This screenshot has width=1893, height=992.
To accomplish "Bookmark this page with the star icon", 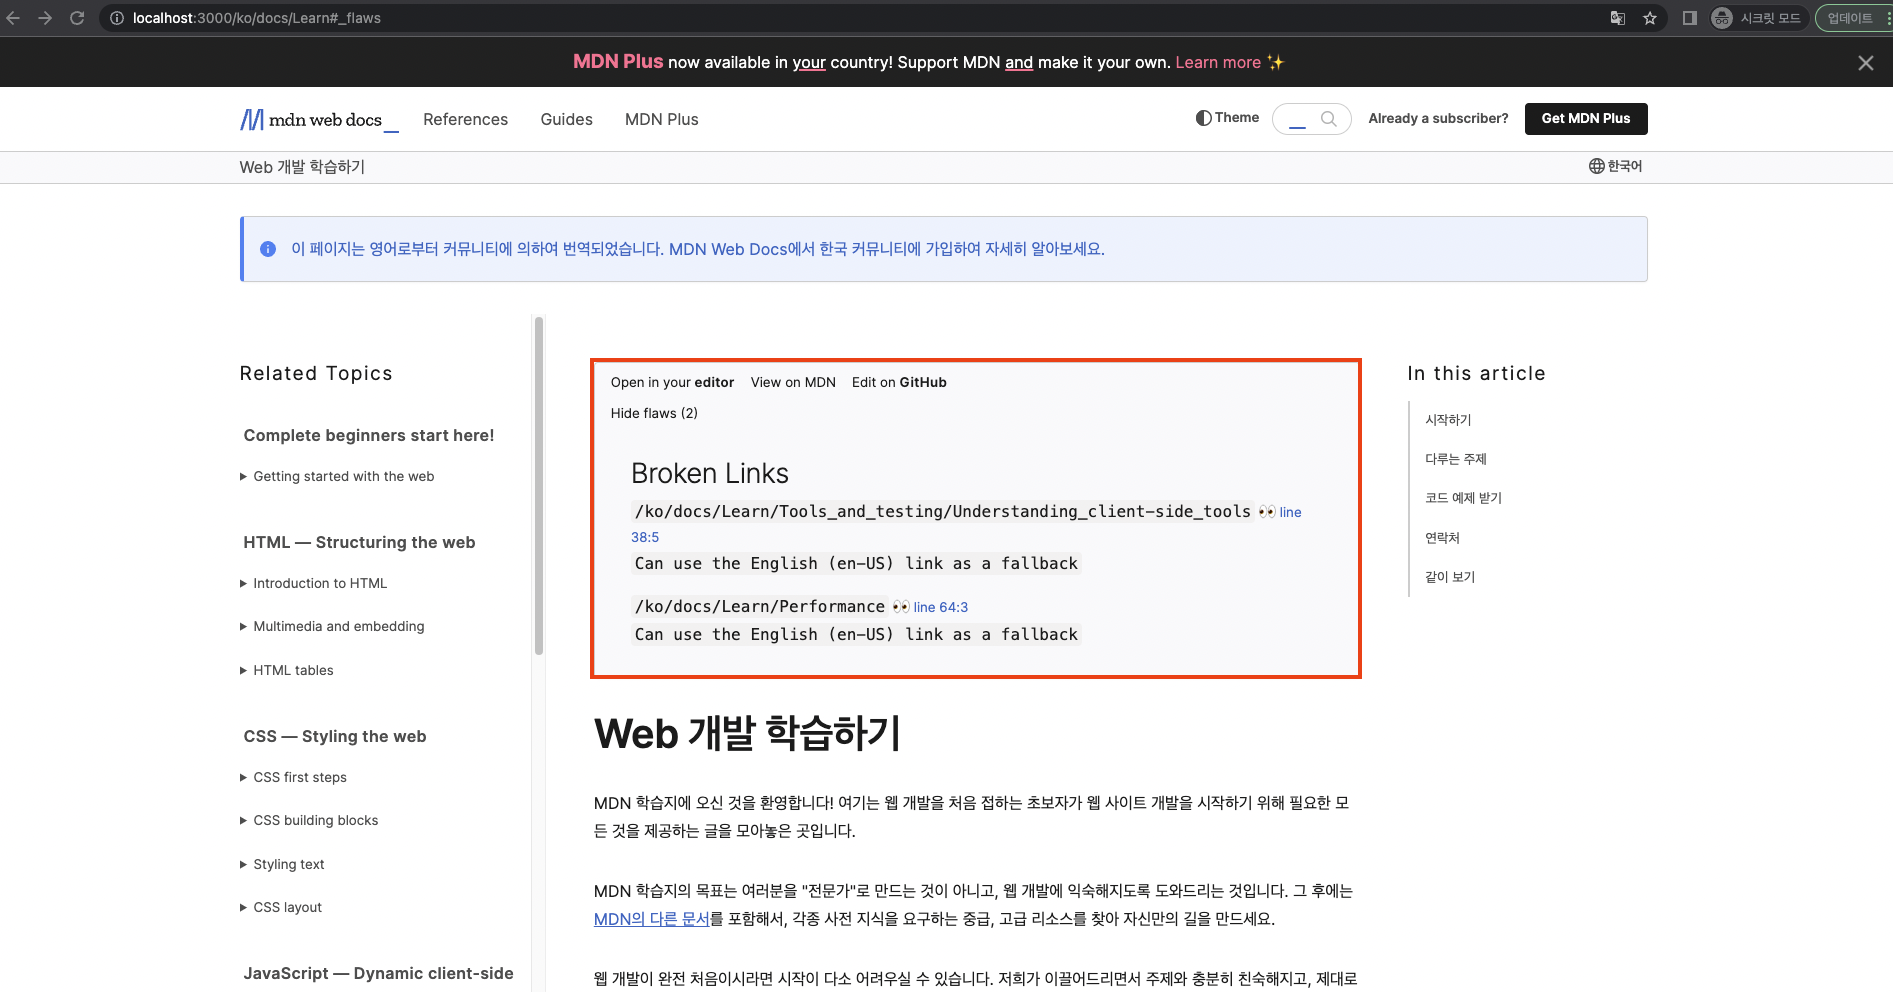I will click(1650, 18).
